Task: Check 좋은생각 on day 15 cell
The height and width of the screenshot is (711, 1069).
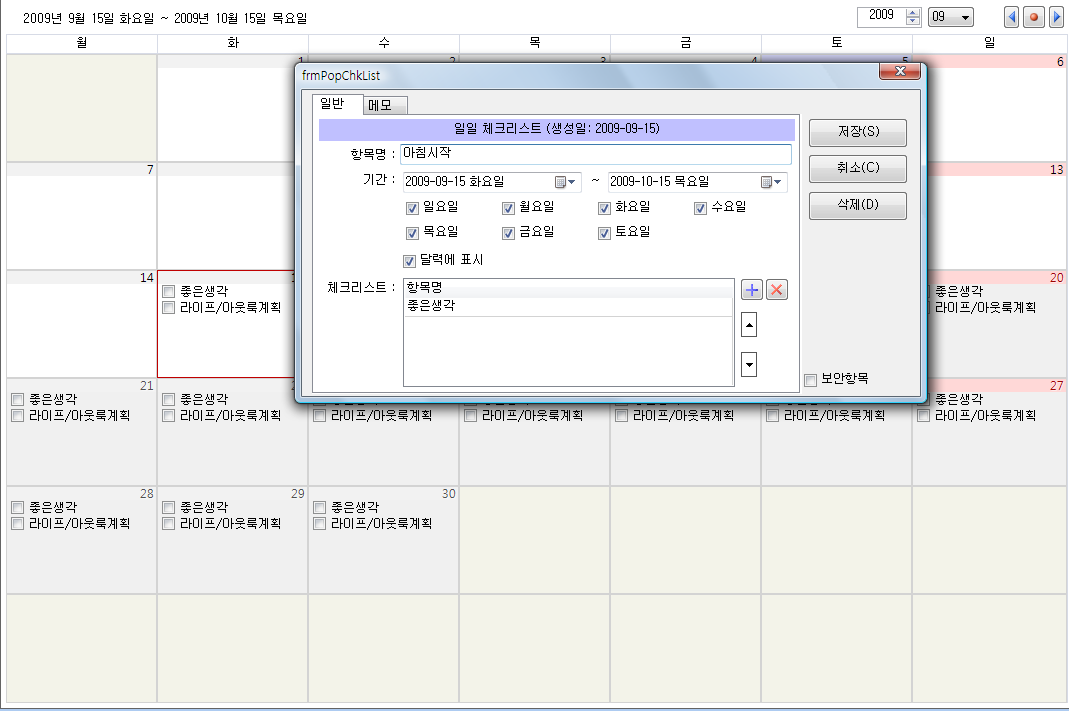Action: click(169, 292)
